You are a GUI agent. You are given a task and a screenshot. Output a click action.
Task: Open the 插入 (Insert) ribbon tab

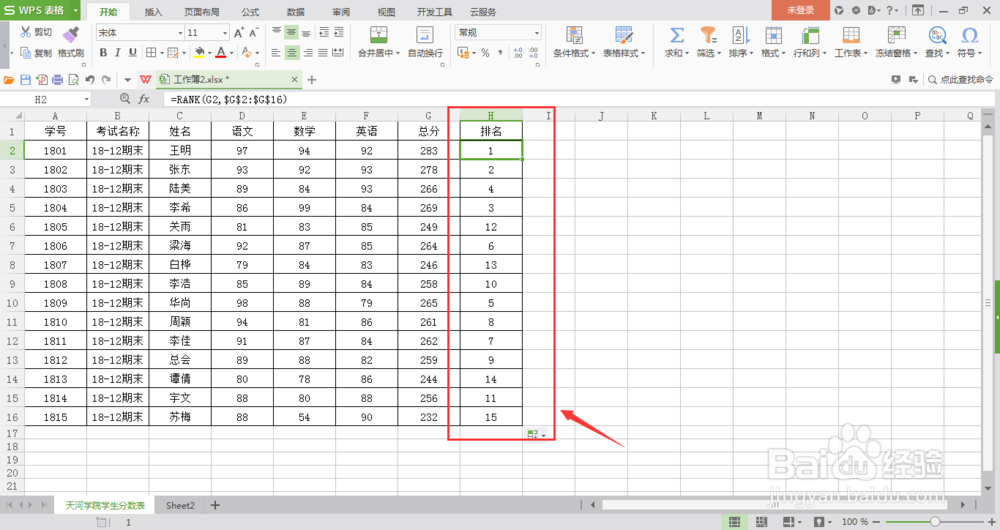tap(153, 11)
